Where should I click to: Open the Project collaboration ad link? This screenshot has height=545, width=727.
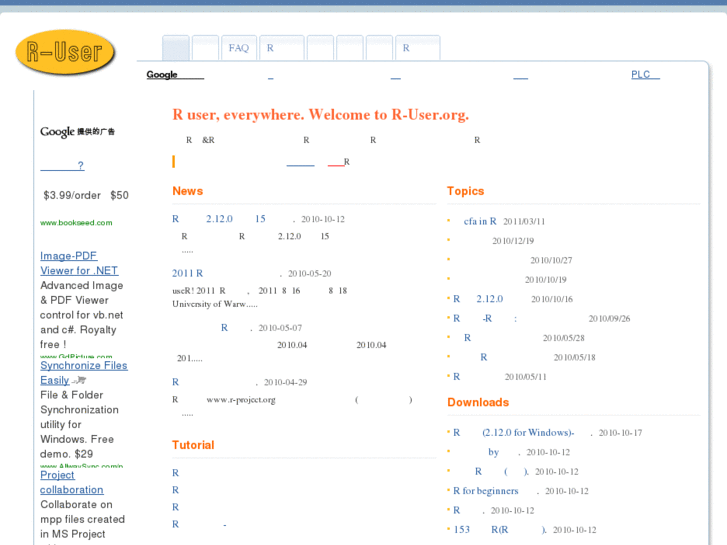71,482
